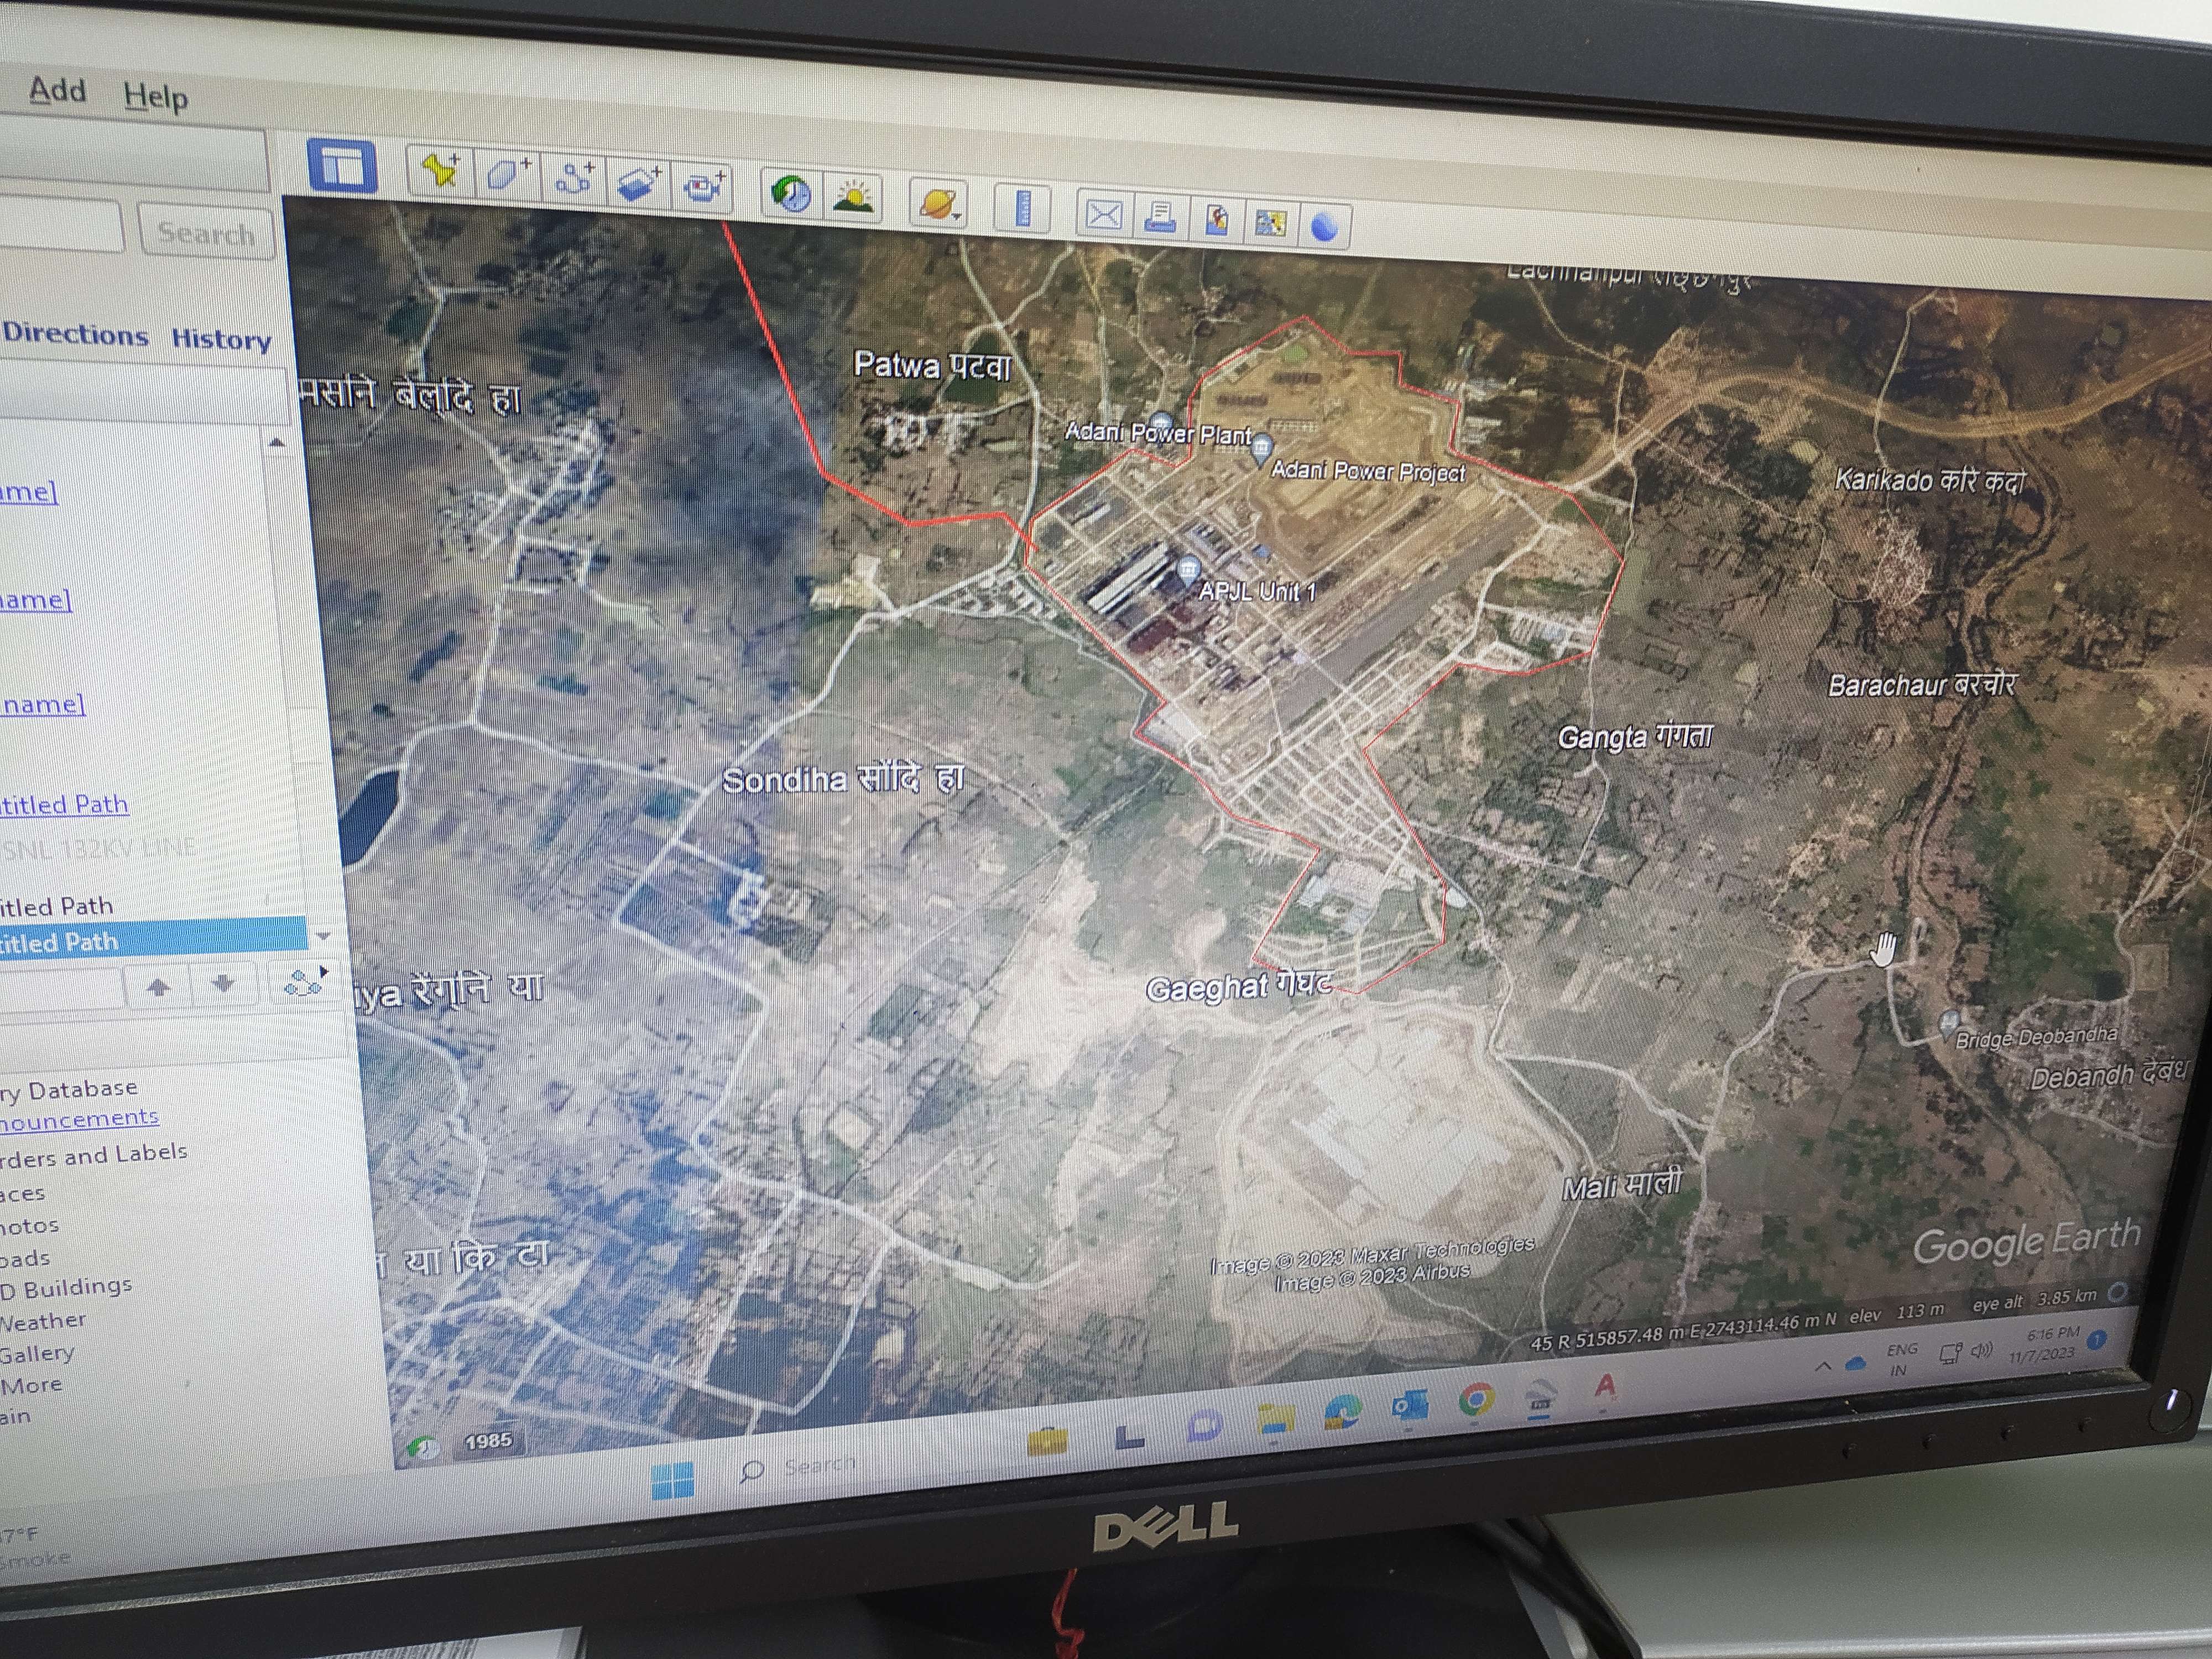2212x1659 pixels.
Task: View this location in Google Maps
Action: click(x=1270, y=223)
